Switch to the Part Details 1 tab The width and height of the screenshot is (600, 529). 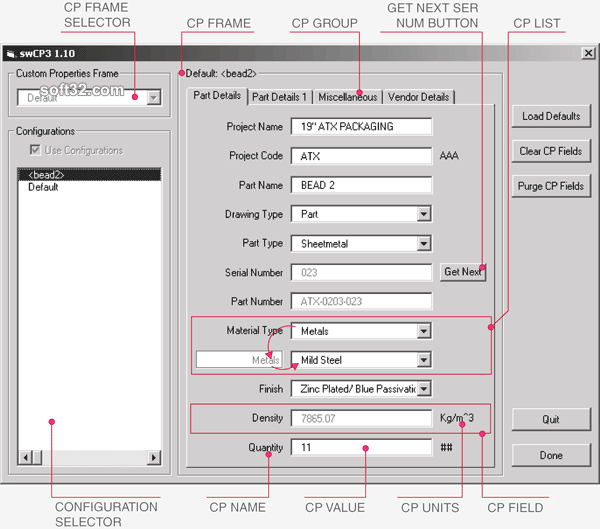click(x=279, y=97)
